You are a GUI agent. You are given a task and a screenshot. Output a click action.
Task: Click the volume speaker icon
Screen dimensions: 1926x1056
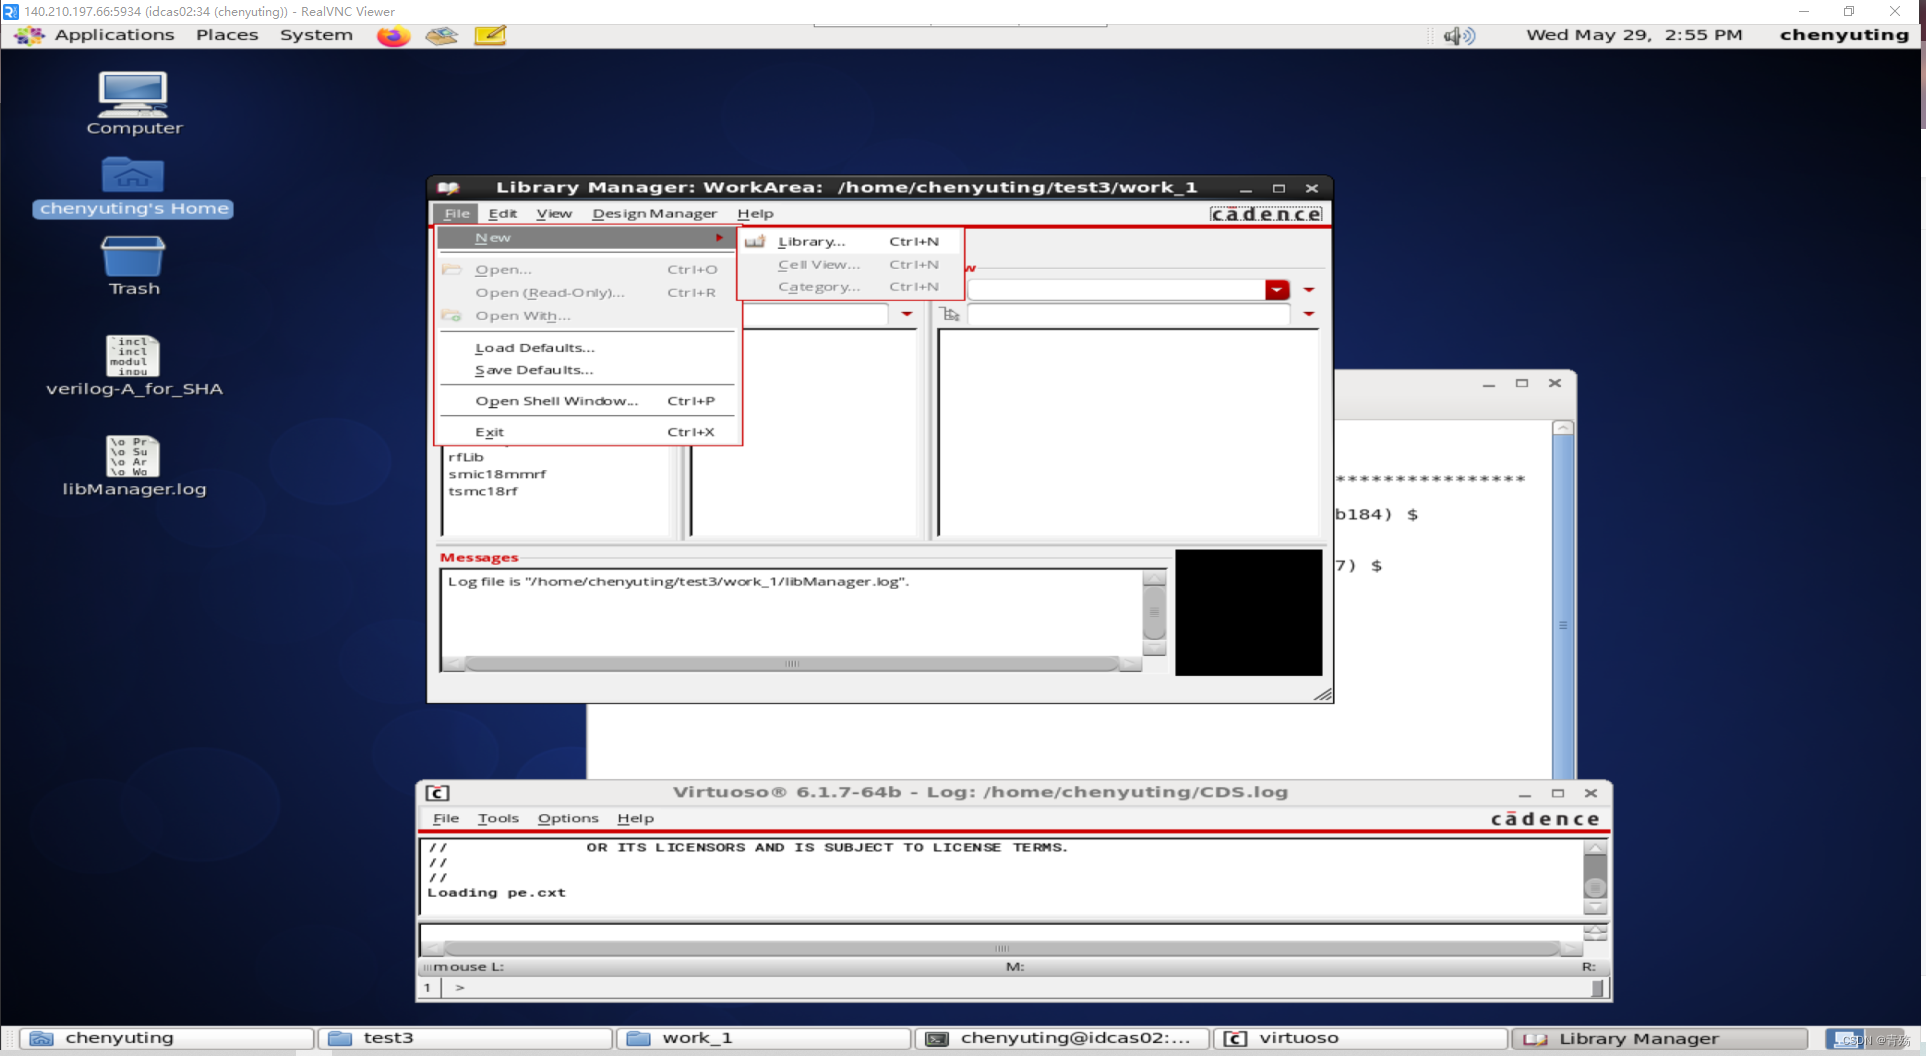point(1459,36)
